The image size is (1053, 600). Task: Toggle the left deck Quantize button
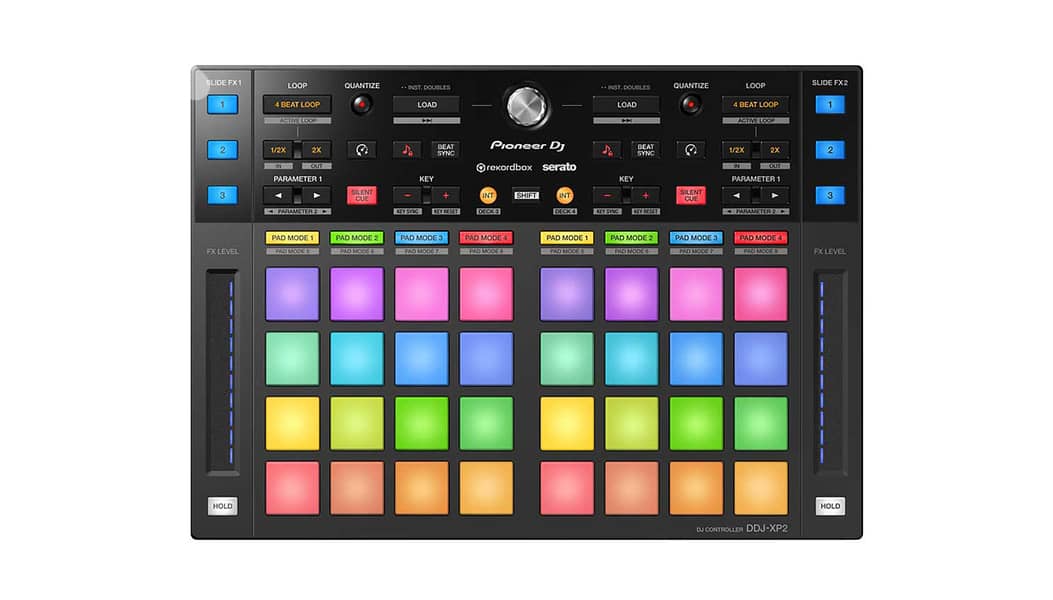tap(362, 105)
